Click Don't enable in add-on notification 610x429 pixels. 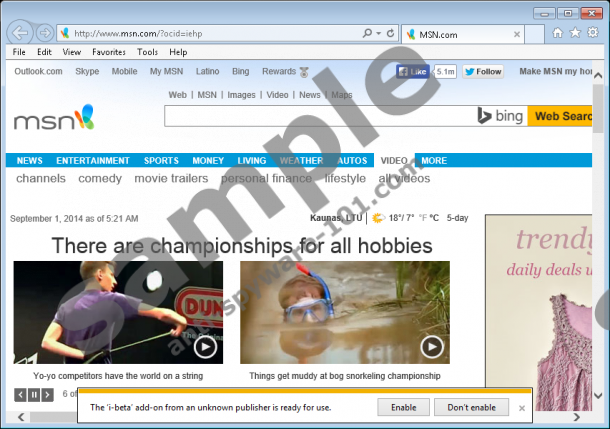(471, 407)
